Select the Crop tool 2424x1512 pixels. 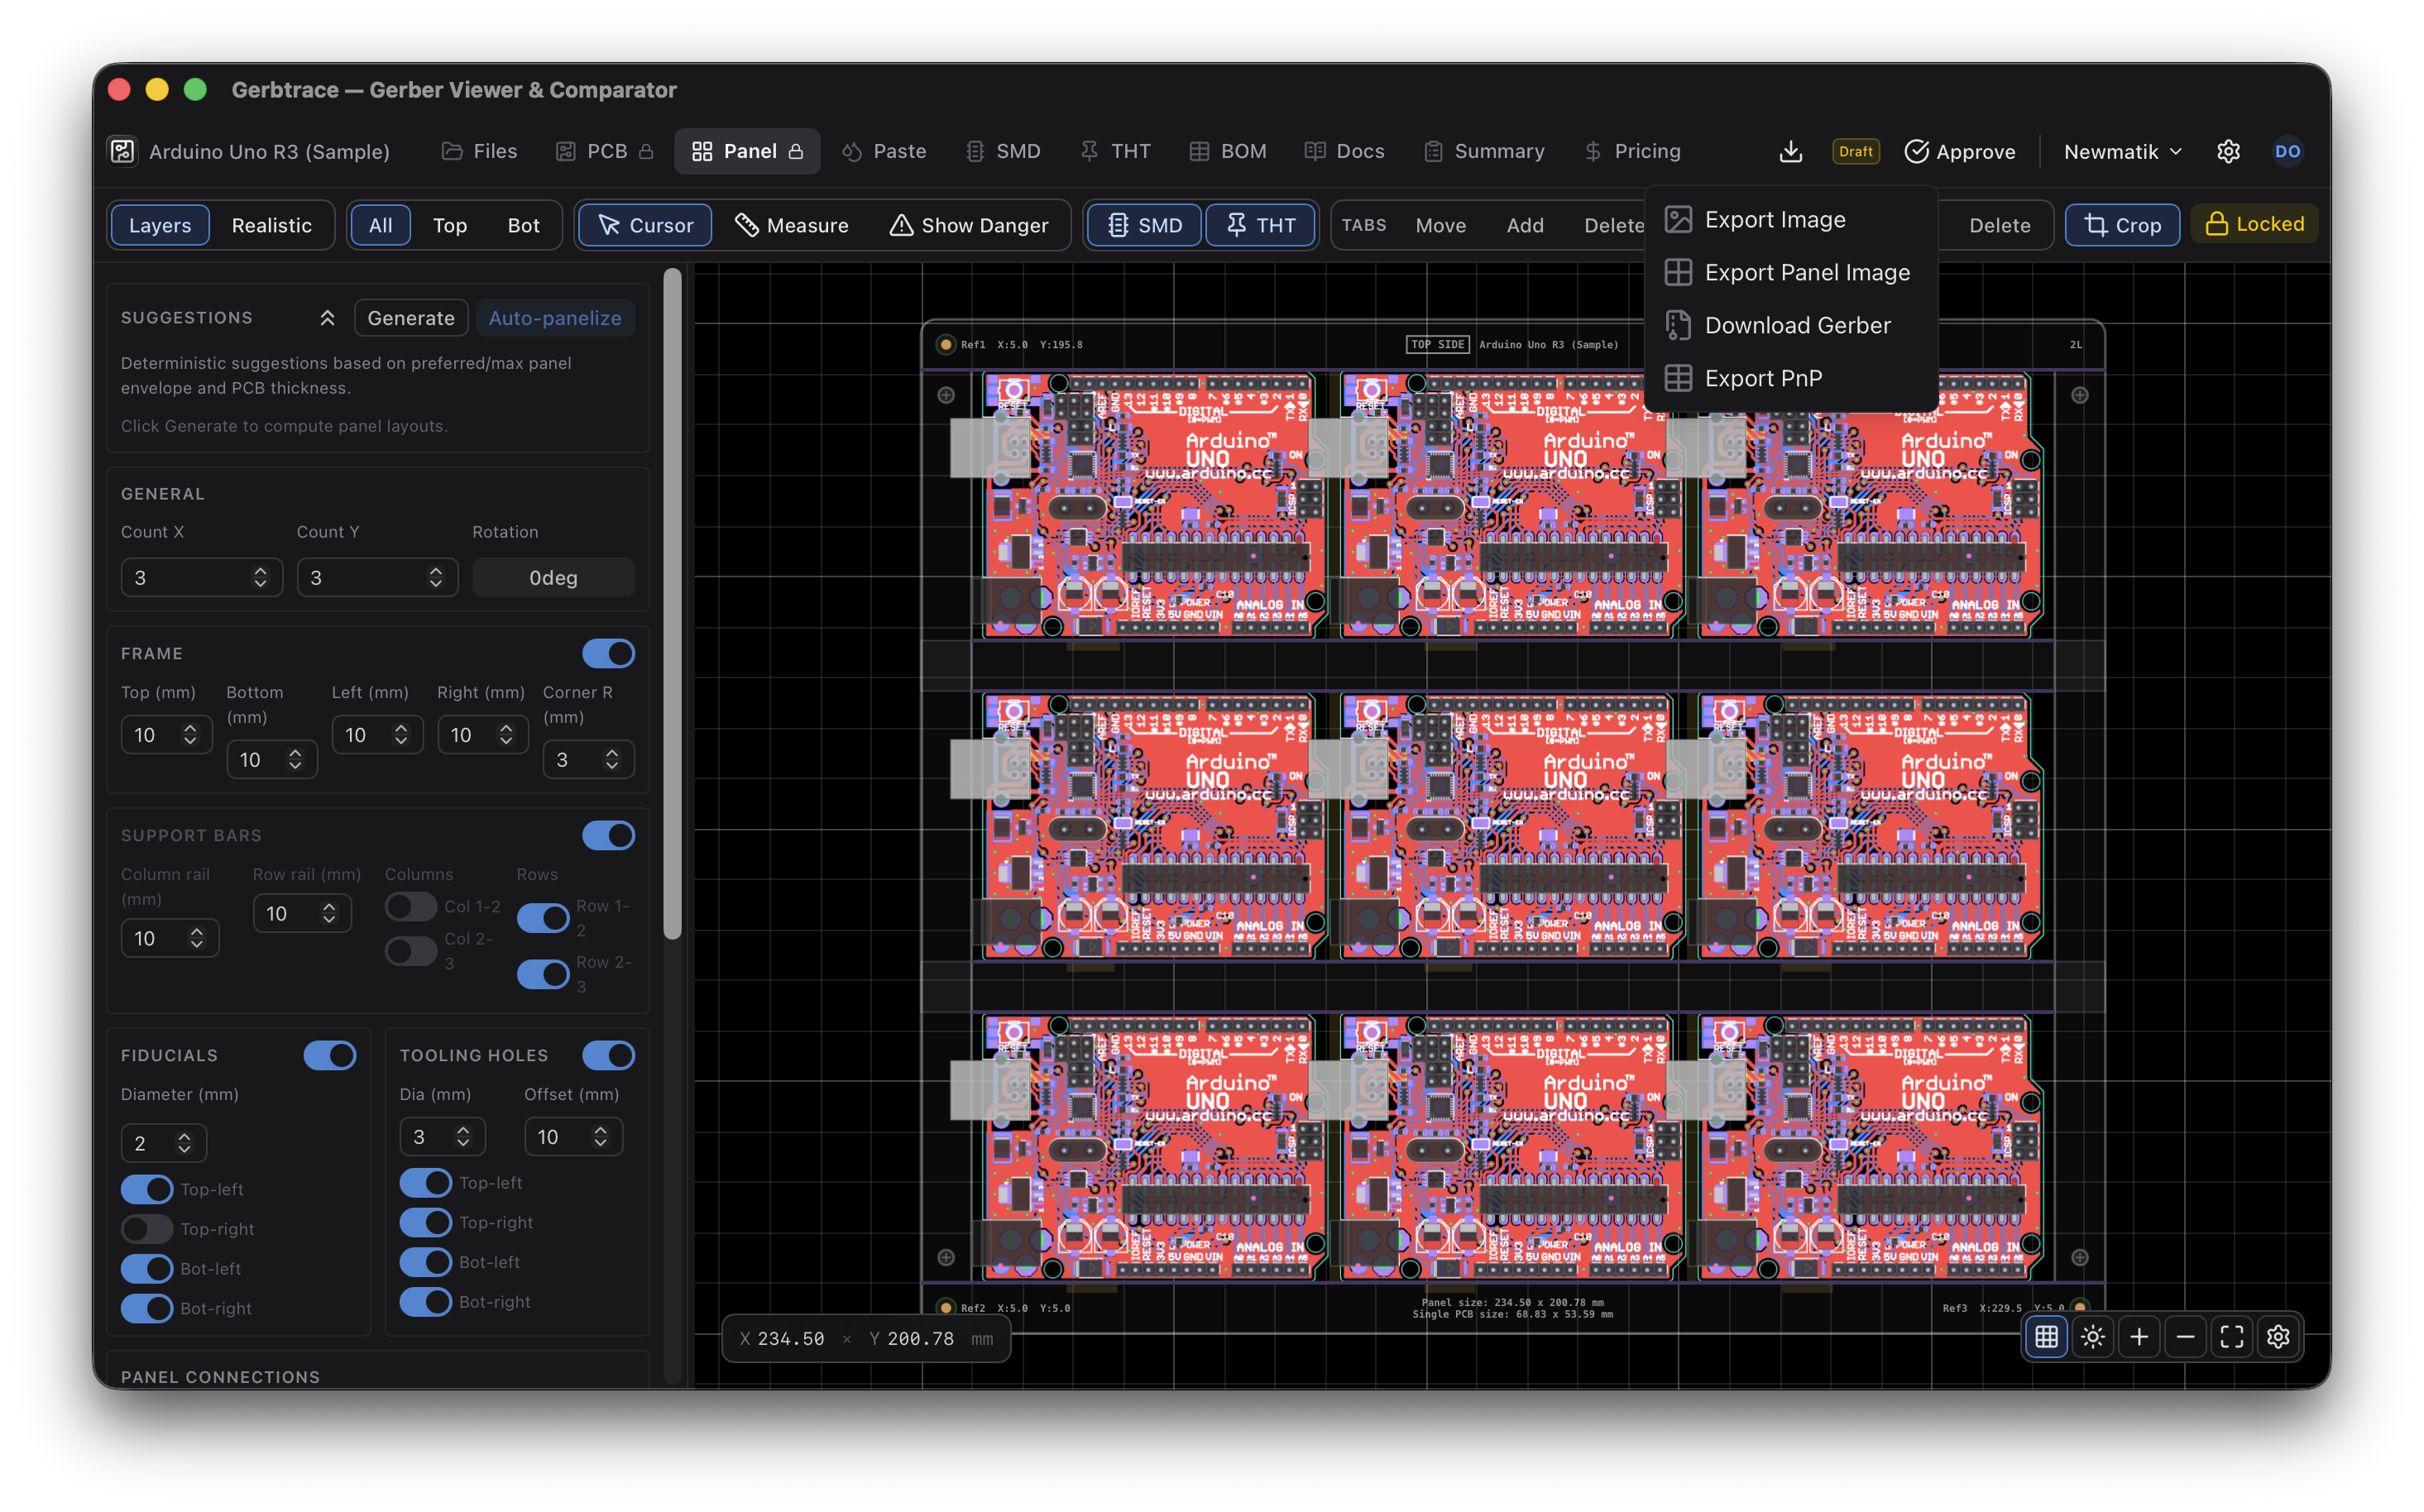pos(2122,225)
